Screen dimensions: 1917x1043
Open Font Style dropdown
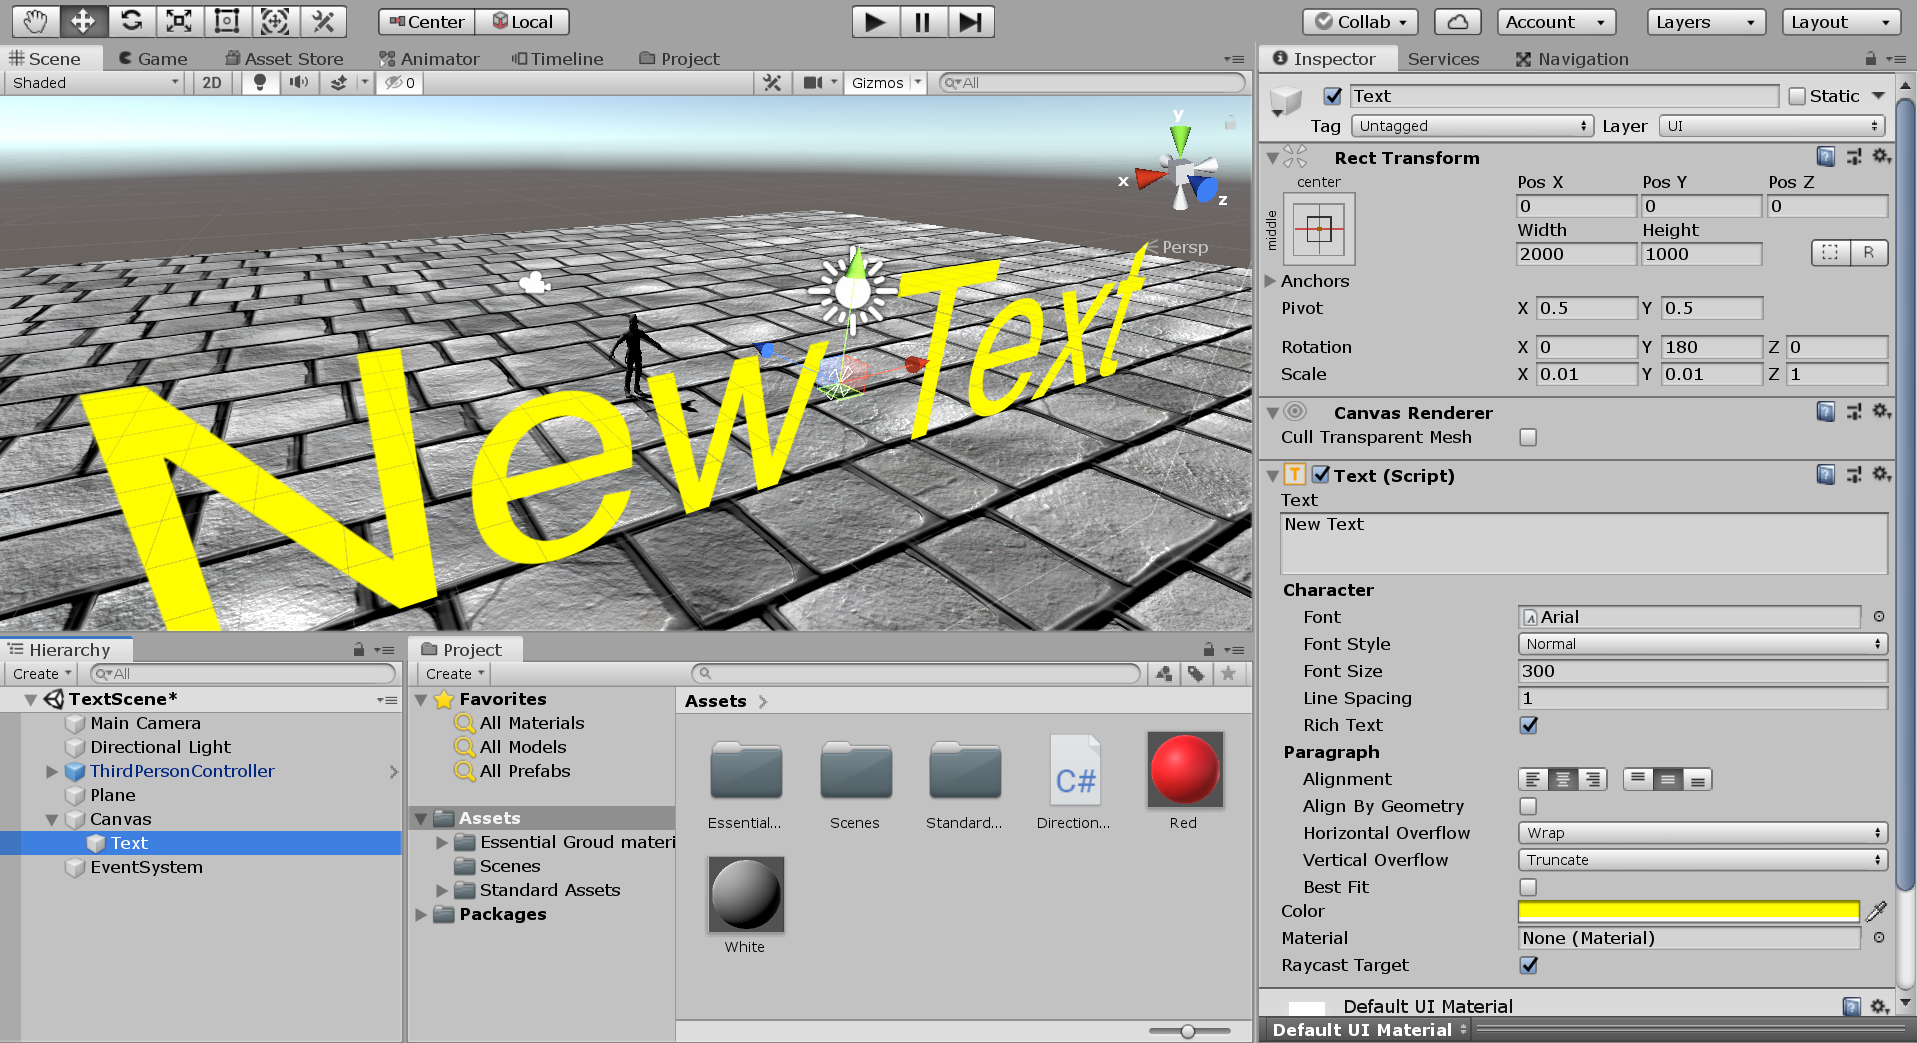pos(1703,644)
